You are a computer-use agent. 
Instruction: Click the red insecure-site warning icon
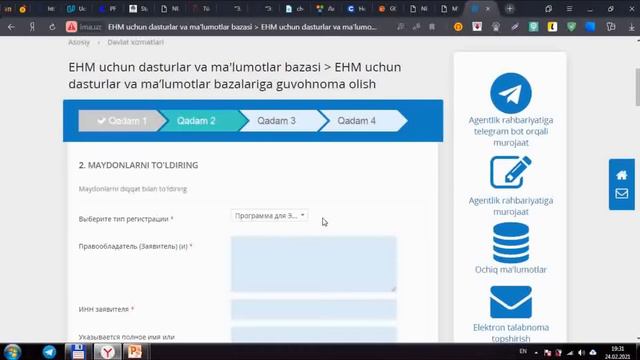pyautogui.click(x=71, y=27)
